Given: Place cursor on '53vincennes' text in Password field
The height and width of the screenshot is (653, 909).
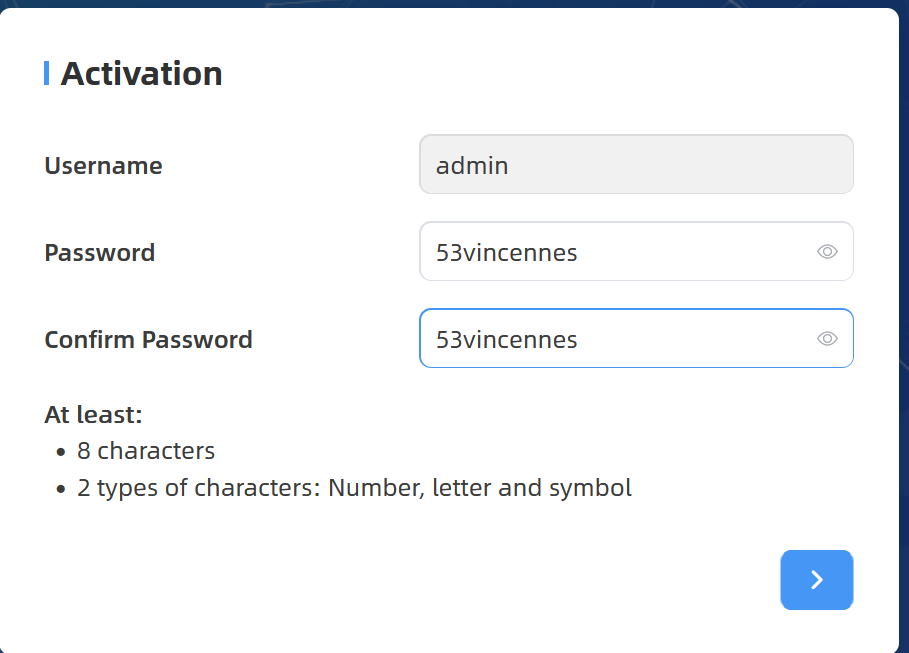Looking at the screenshot, I should click(x=507, y=253).
